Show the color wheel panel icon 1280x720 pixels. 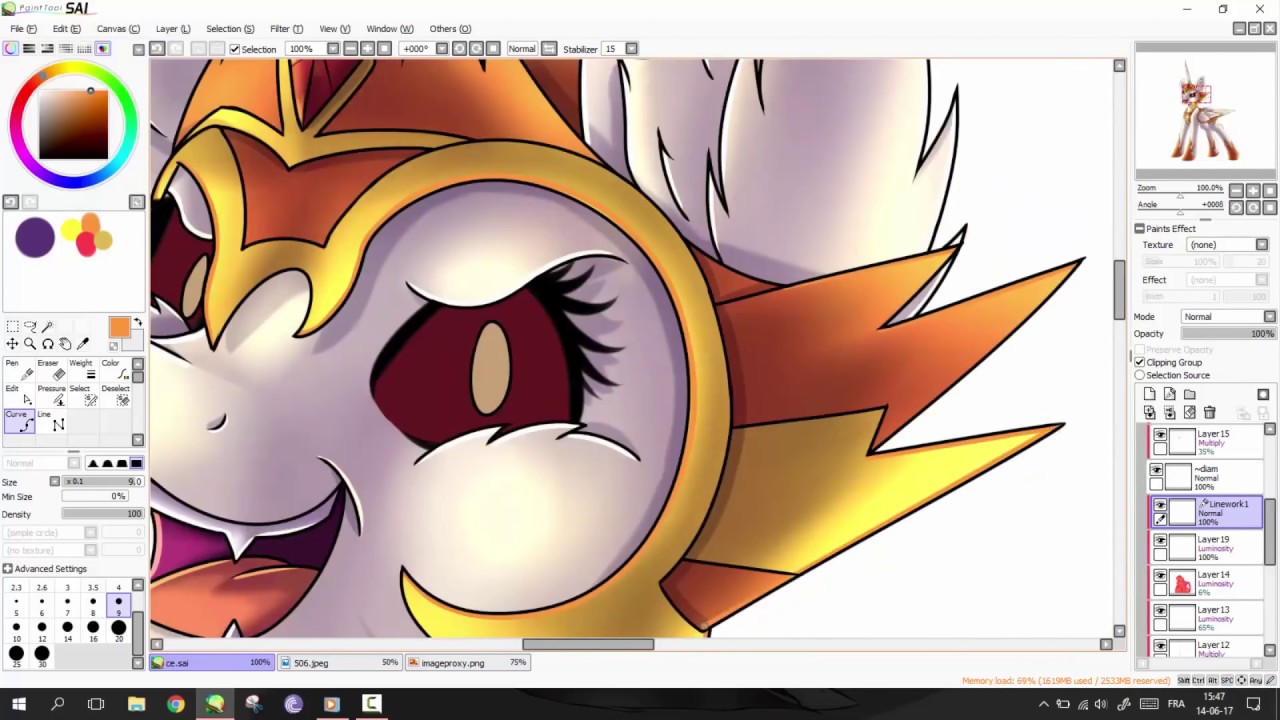(x=11, y=48)
